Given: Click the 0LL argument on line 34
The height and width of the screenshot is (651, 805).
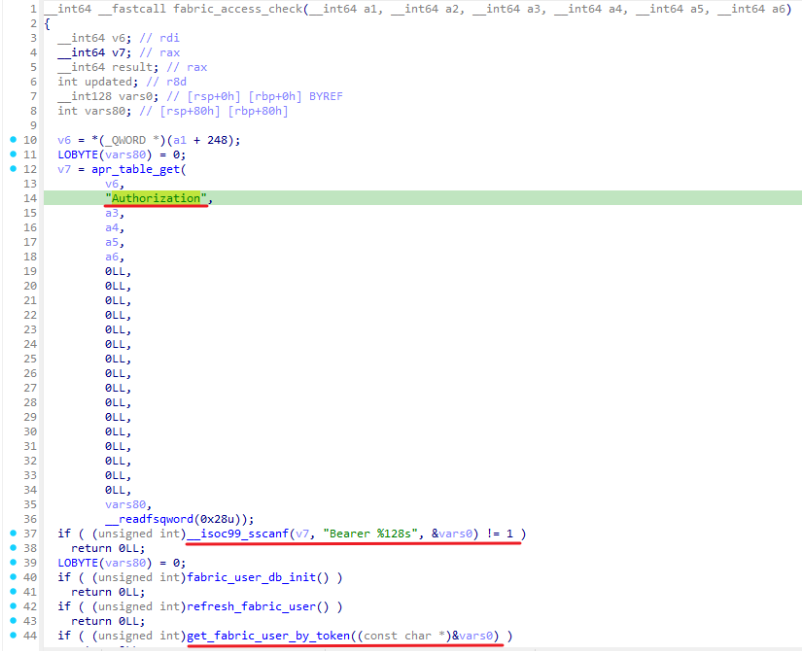Looking at the screenshot, I should 115,490.
